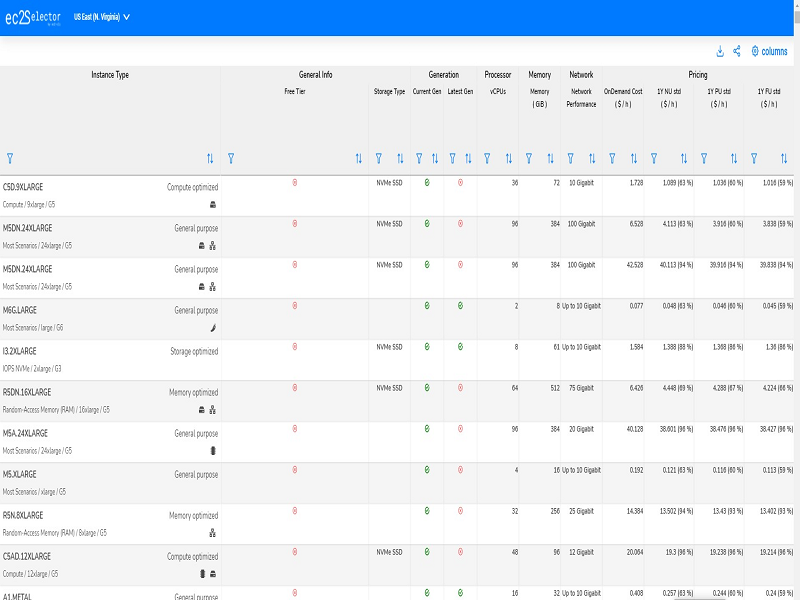Sort by 1Y NU std column
The width and height of the screenshot is (800, 600).
[684, 159]
